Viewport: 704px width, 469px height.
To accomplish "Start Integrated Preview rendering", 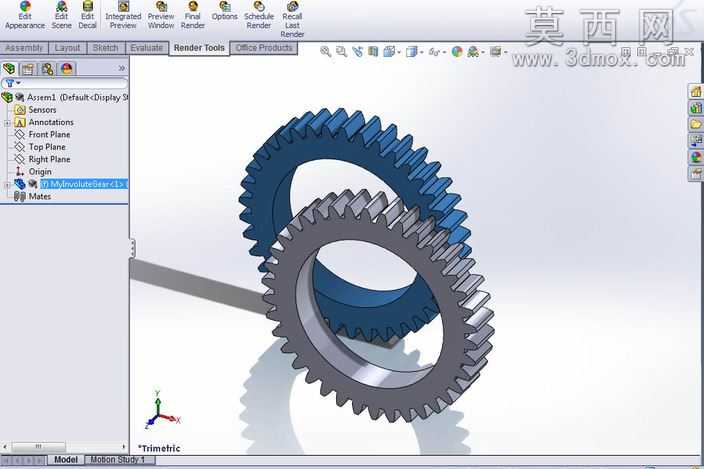I will 123,16.
